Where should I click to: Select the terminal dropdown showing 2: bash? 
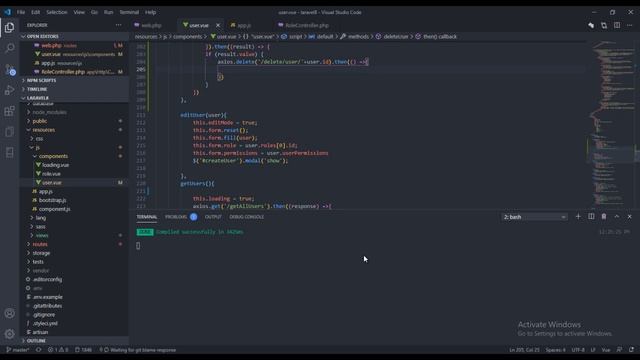534,217
